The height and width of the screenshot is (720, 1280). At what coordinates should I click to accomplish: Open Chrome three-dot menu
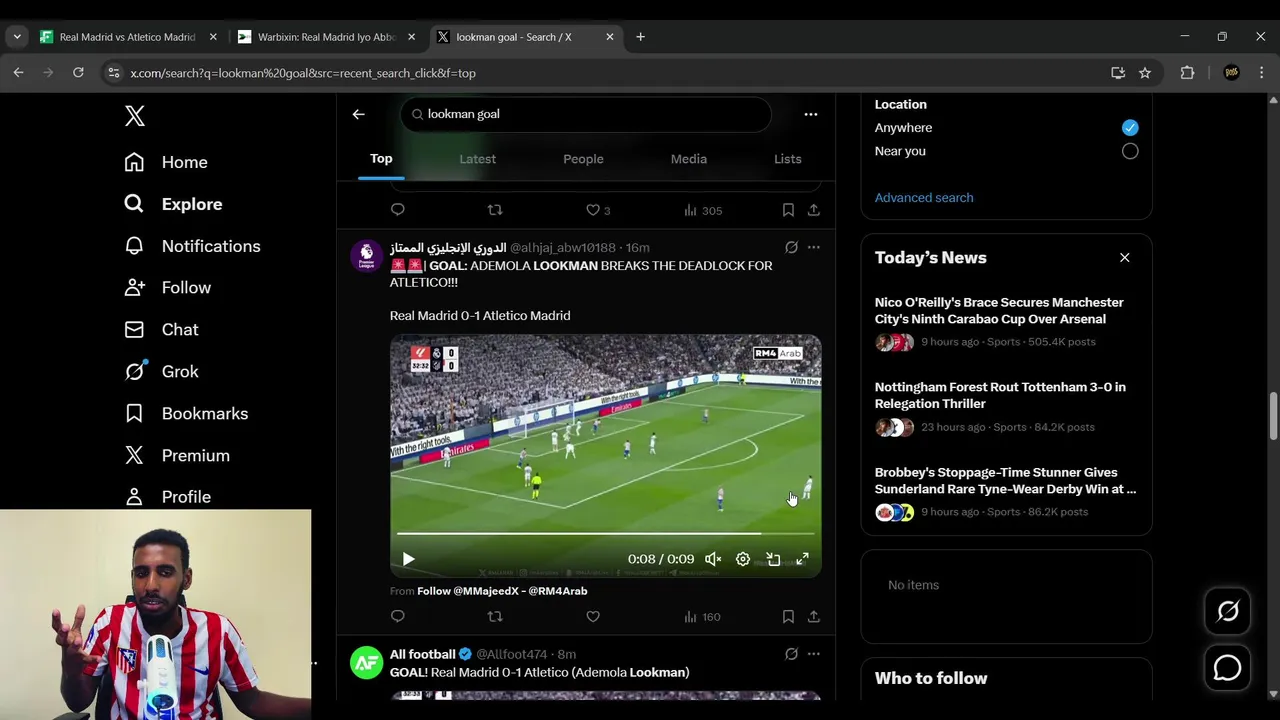1261,73
